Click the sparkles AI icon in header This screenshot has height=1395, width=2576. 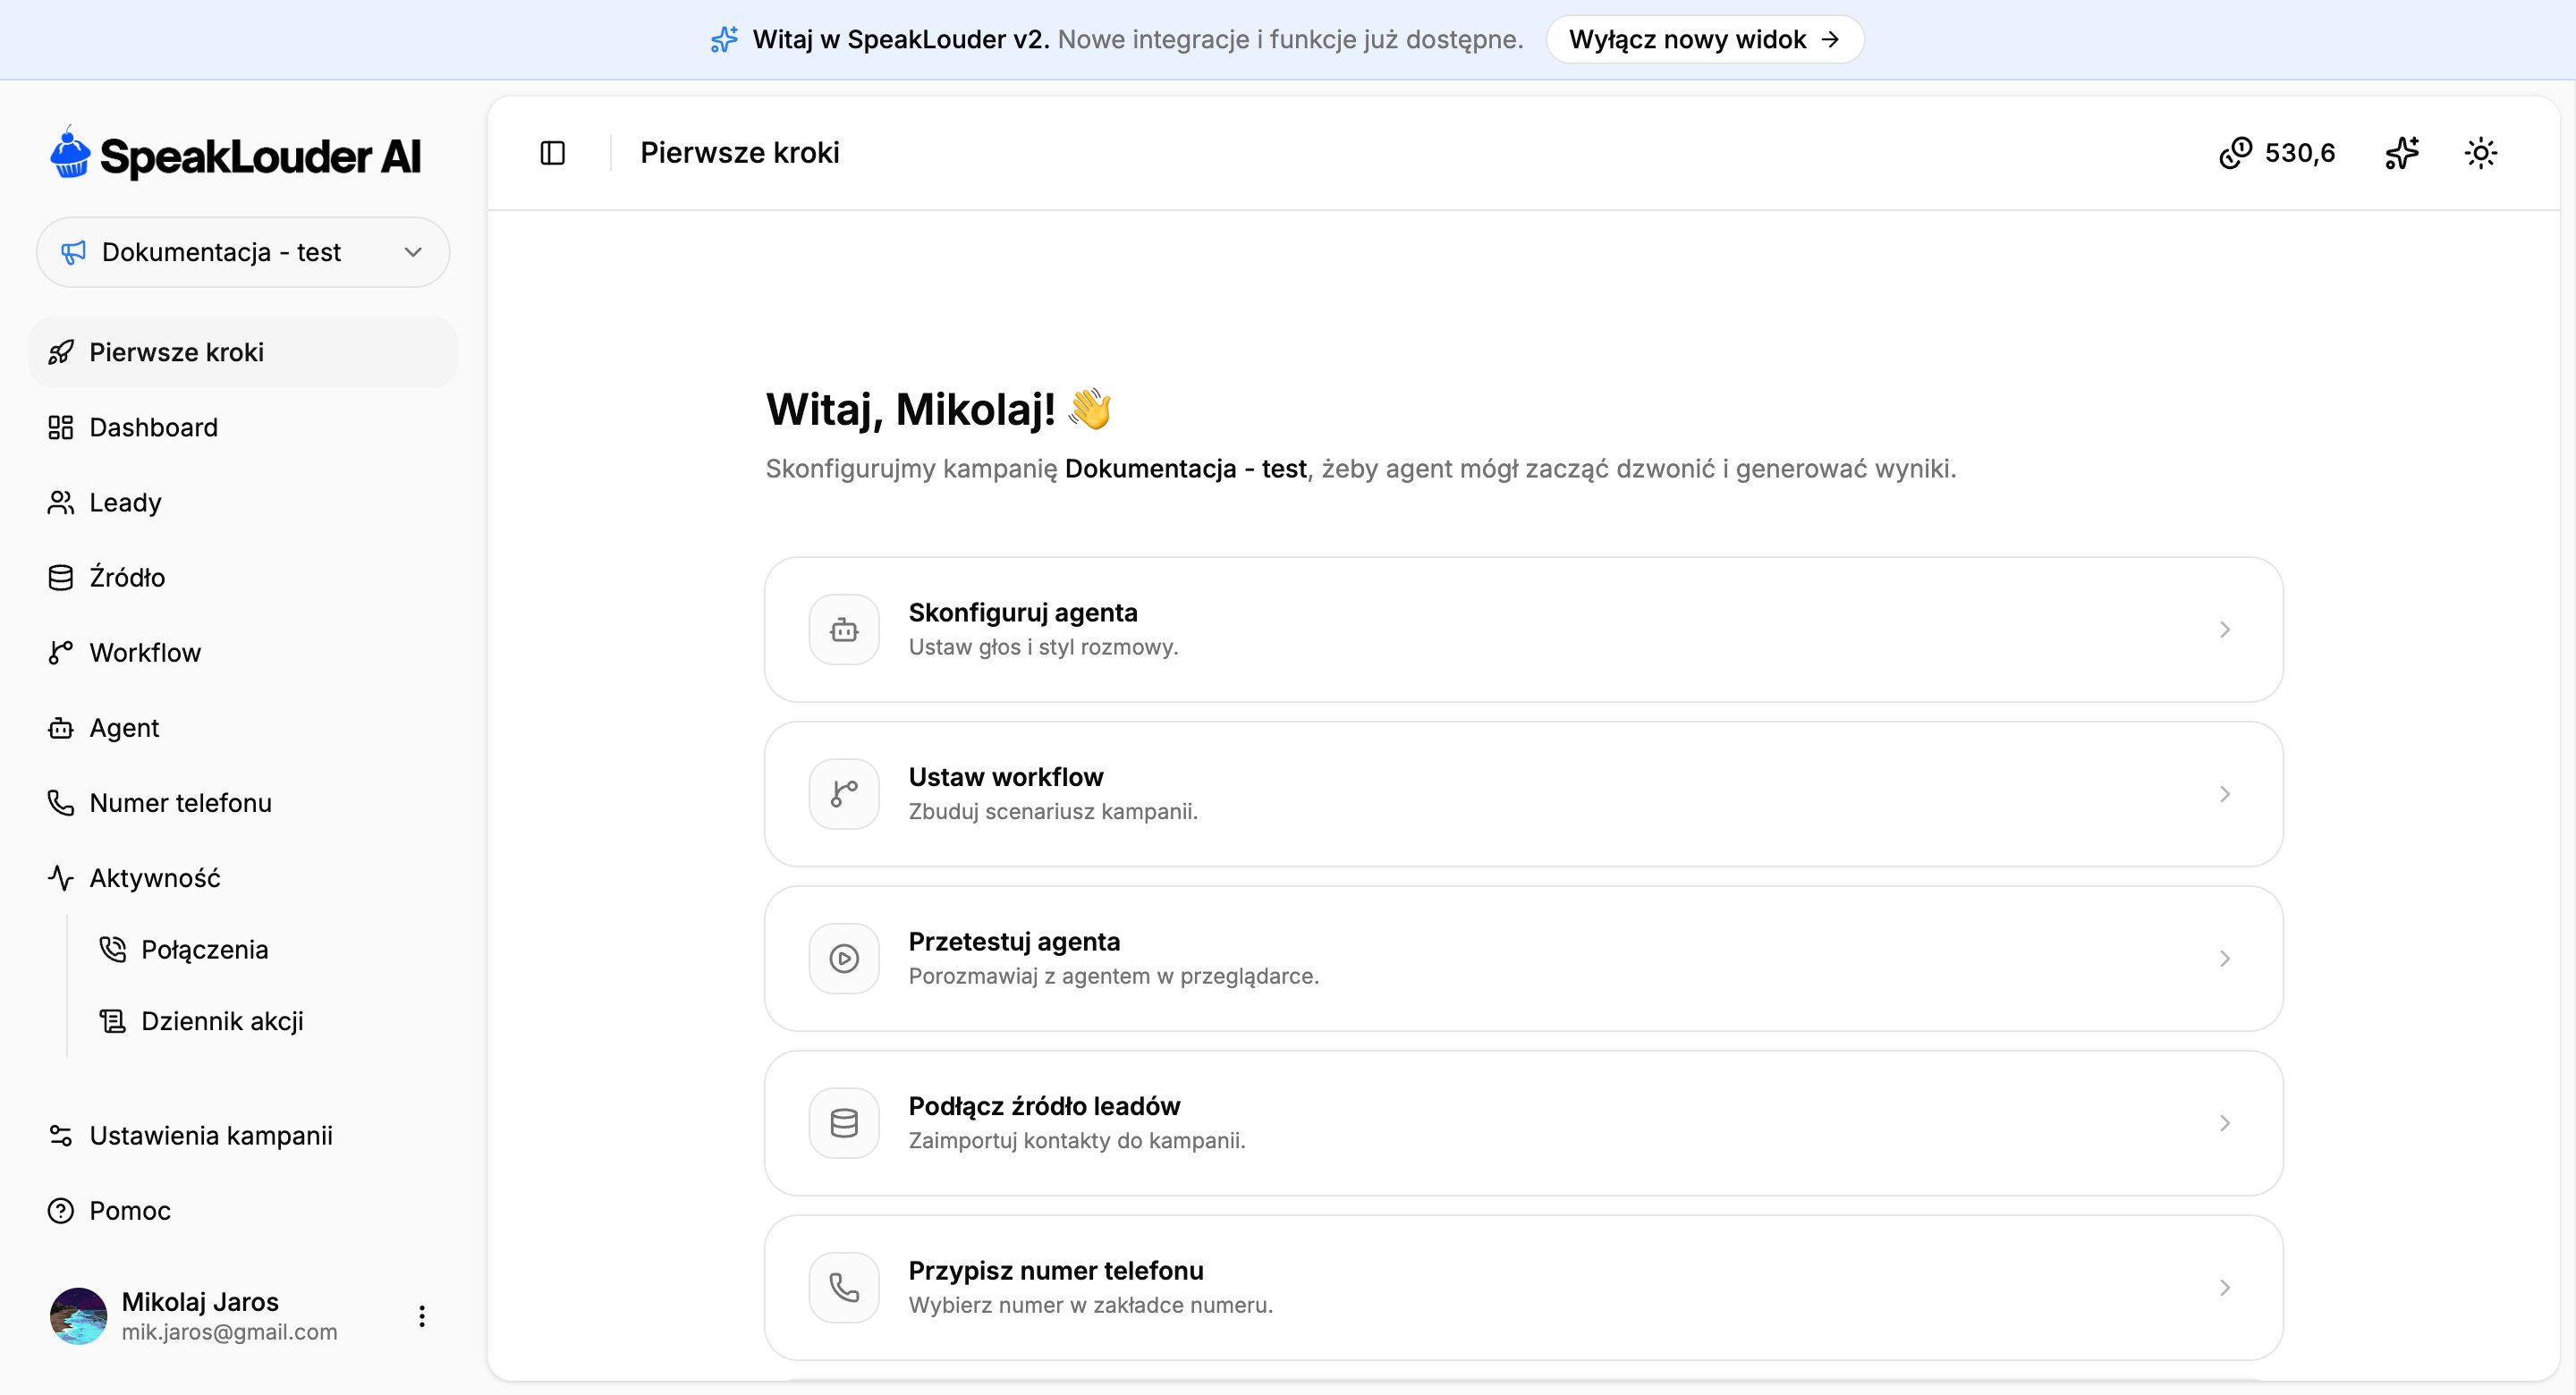(2402, 153)
